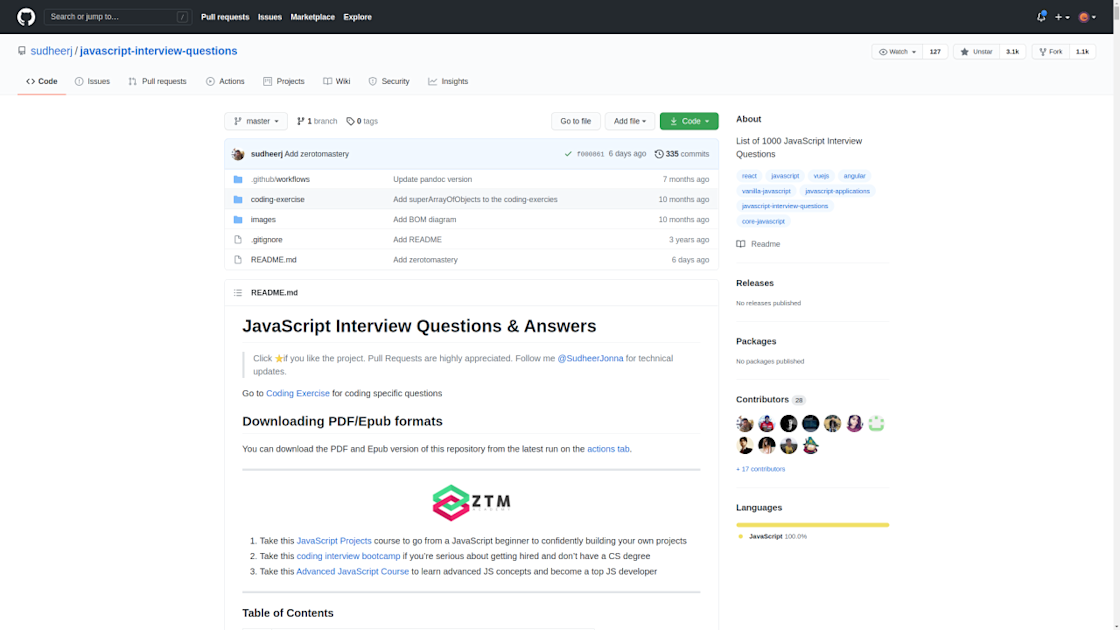Fork this repository
This screenshot has width=1120, height=630.
[x=1051, y=51]
